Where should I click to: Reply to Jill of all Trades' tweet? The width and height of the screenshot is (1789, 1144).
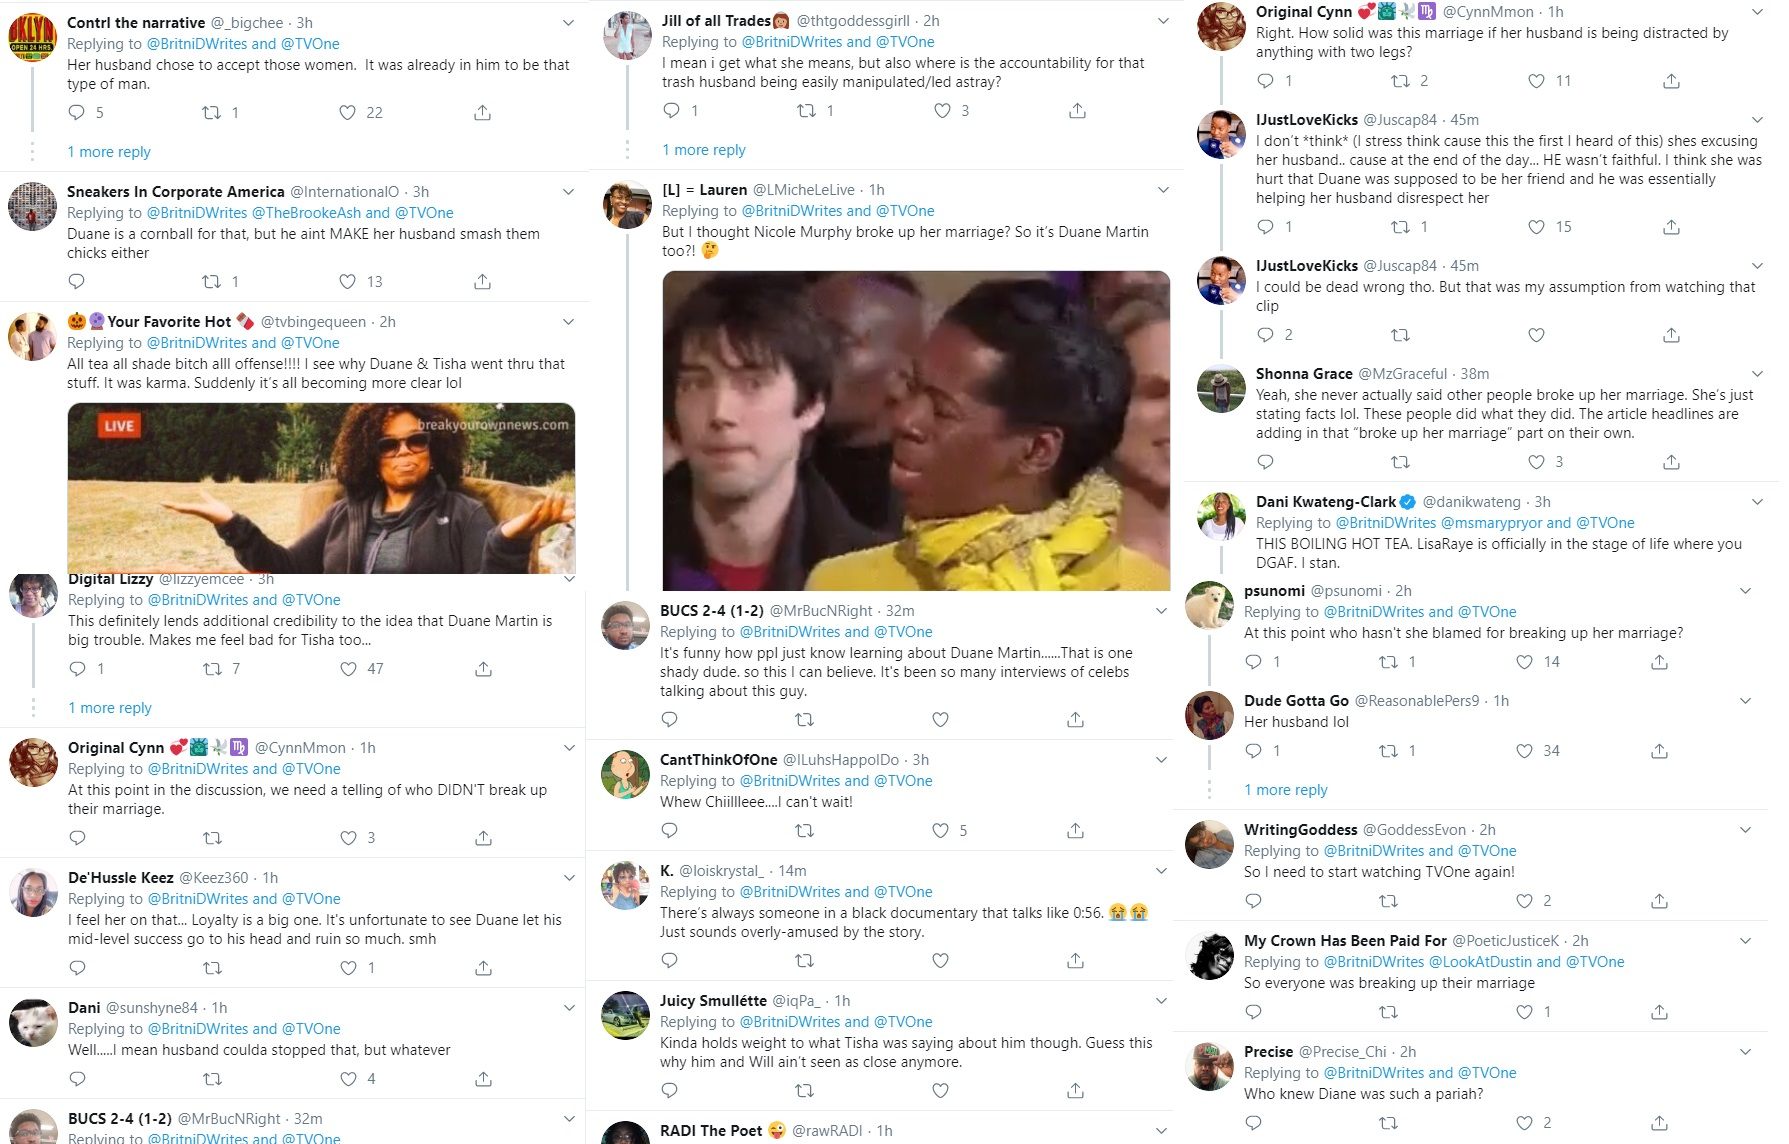pos(671,111)
